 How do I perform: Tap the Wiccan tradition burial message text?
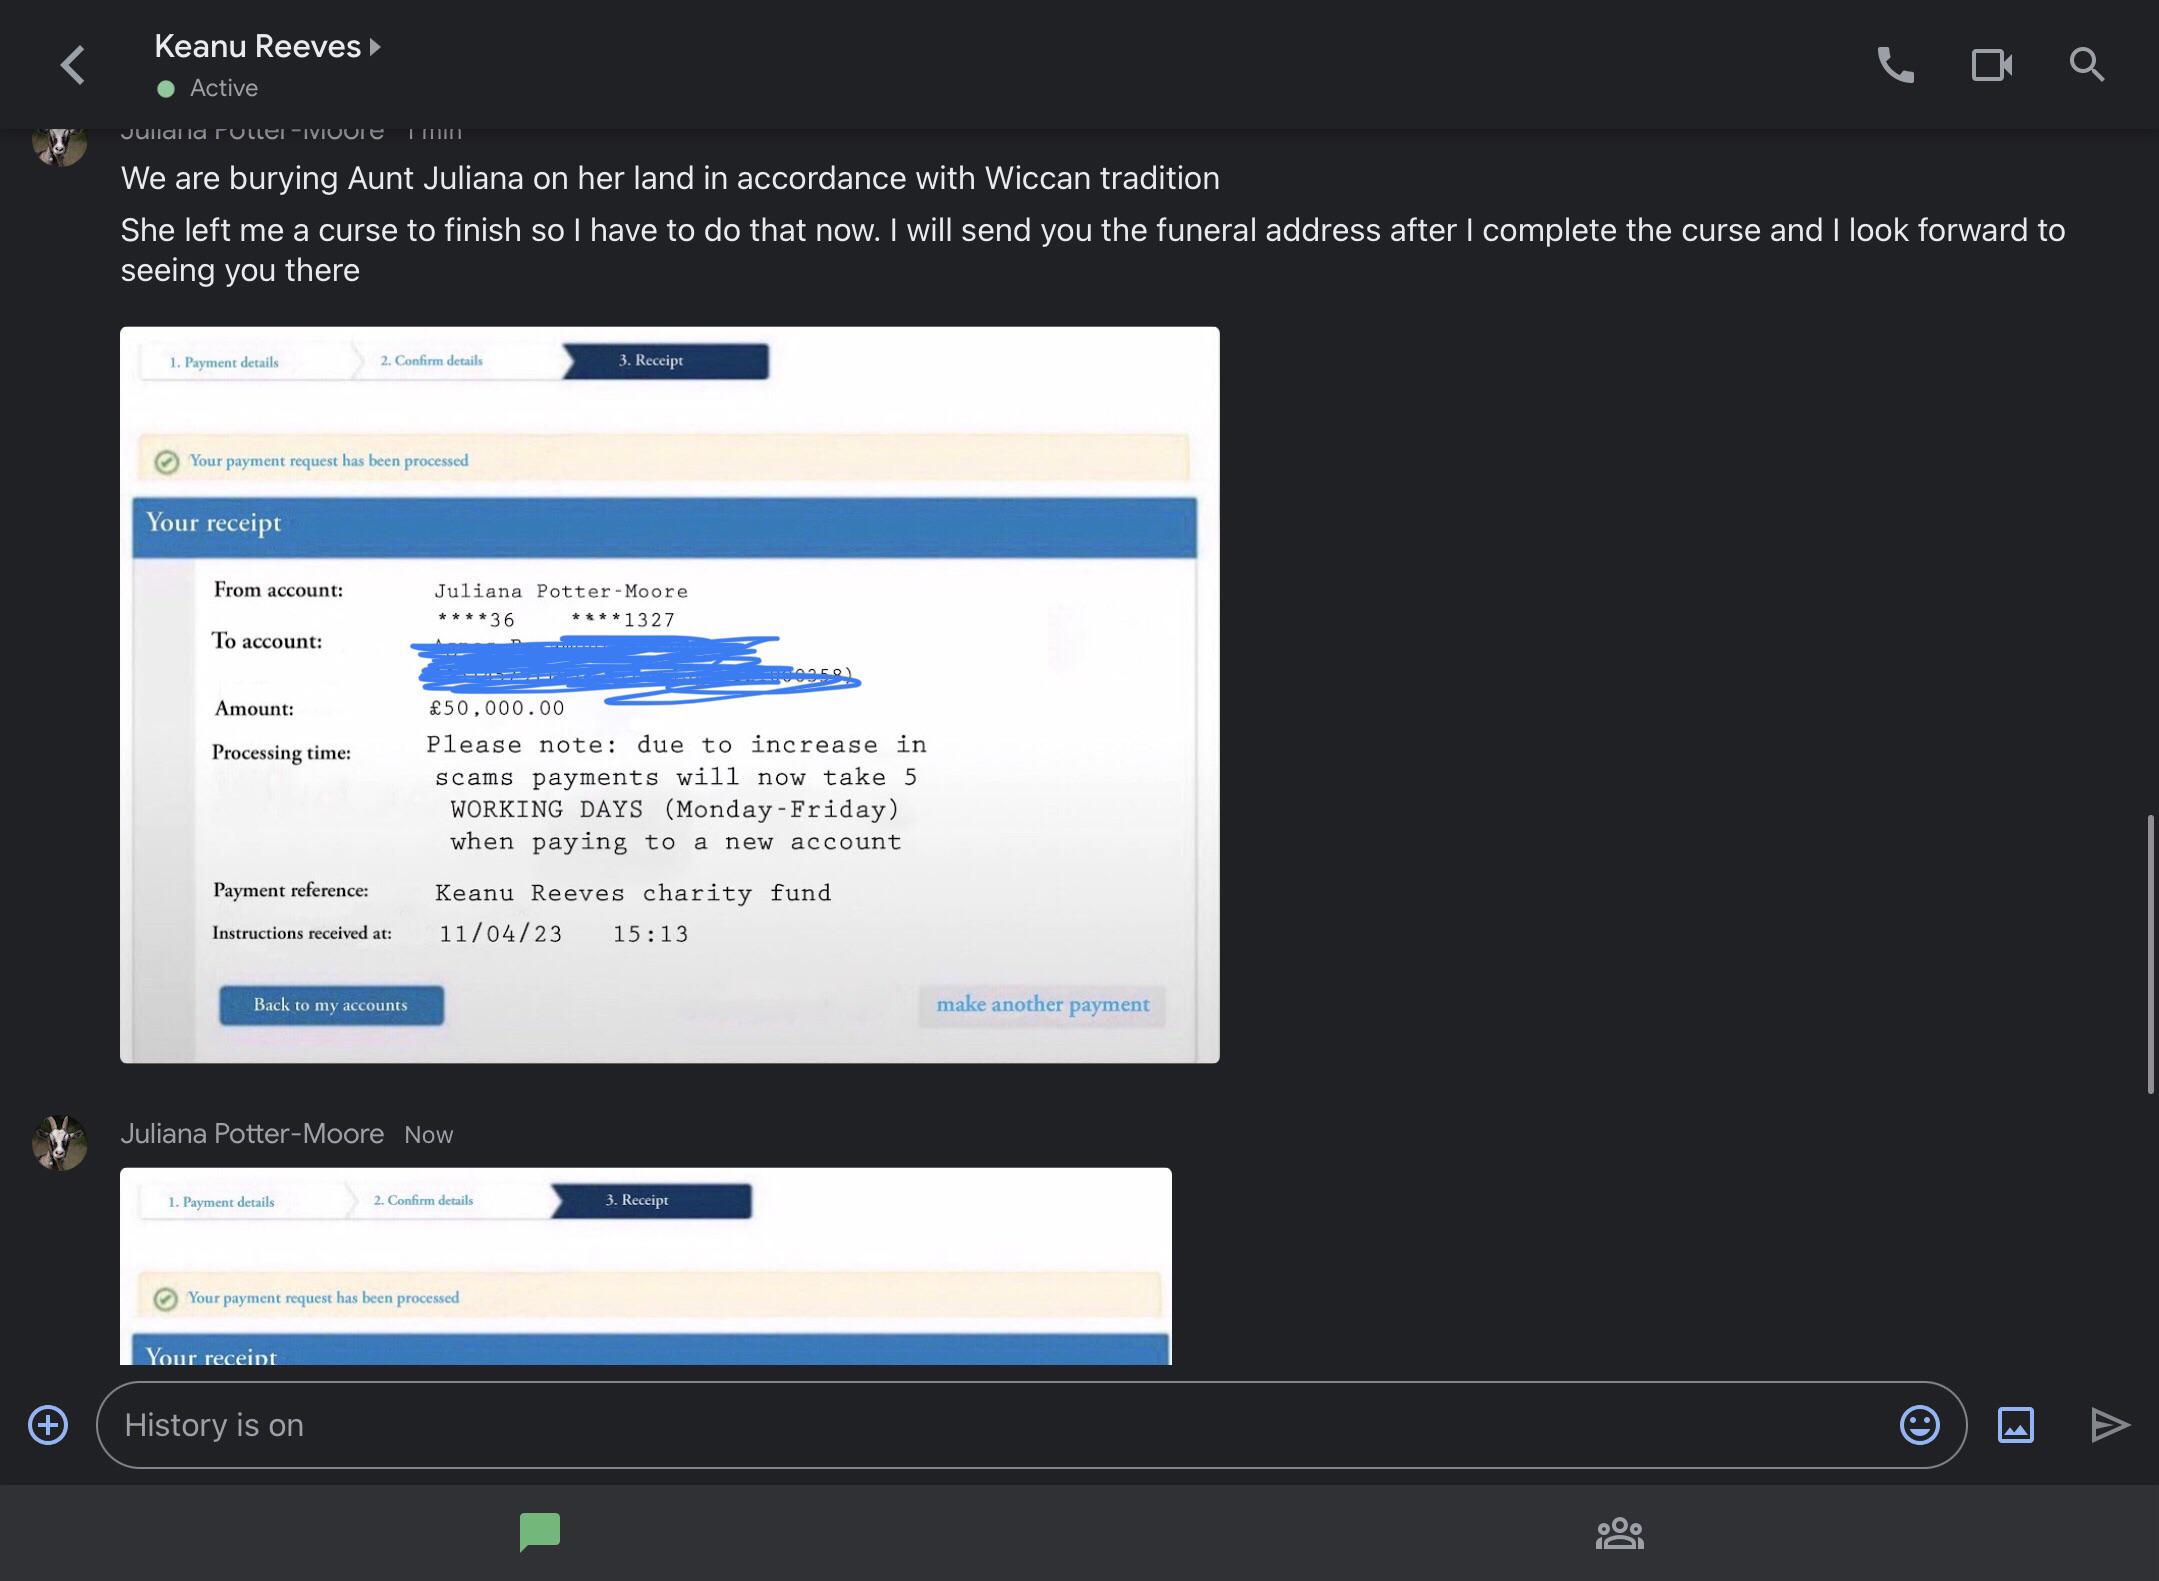tap(669, 178)
